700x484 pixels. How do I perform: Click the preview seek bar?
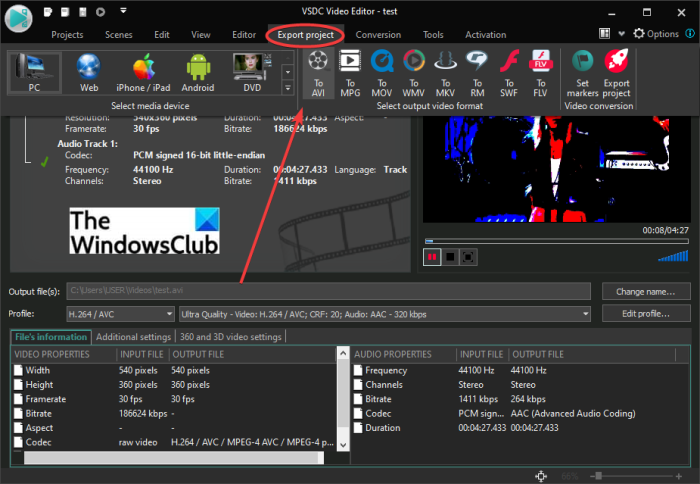(556, 241)
